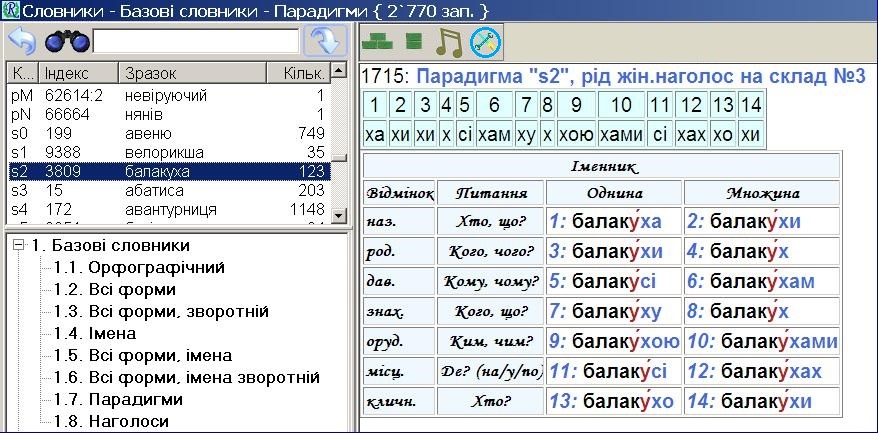This screenshot has width=878, height=433.
Task: Open the '1.4. Імена' dictionary
Action: click(x=95, y=334)
